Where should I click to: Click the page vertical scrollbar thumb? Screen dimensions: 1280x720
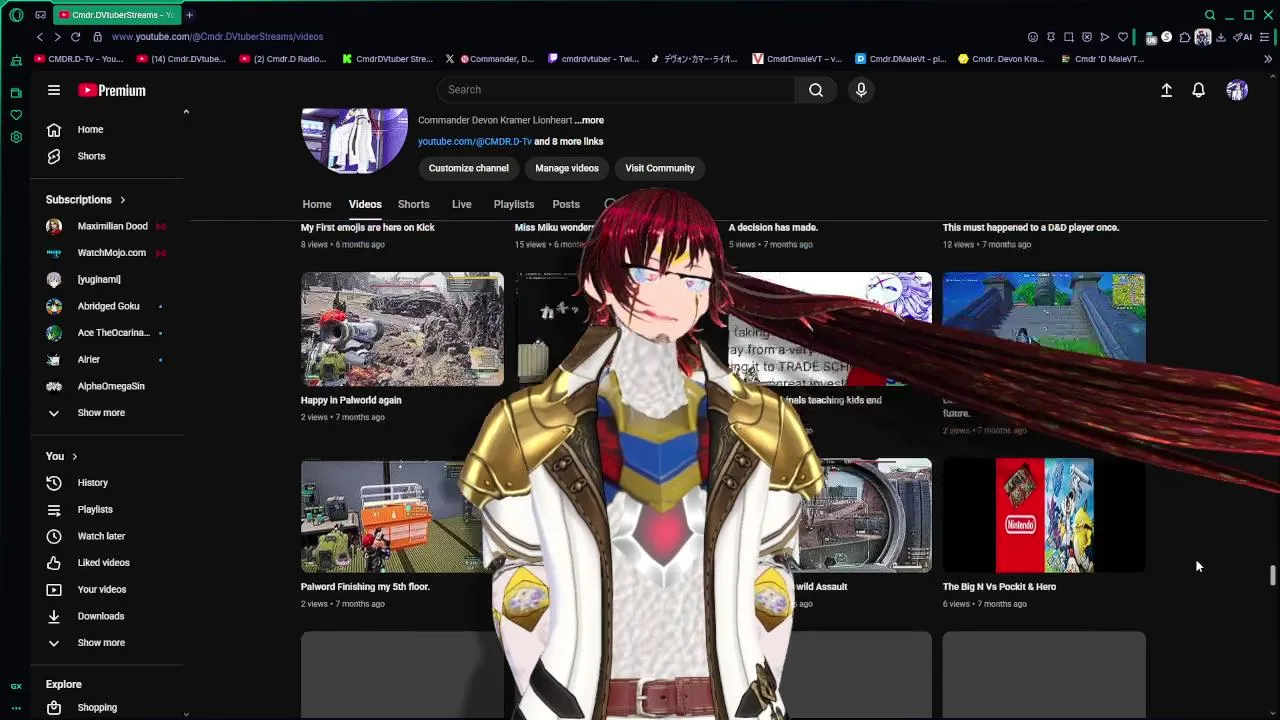coord(1273,575)
